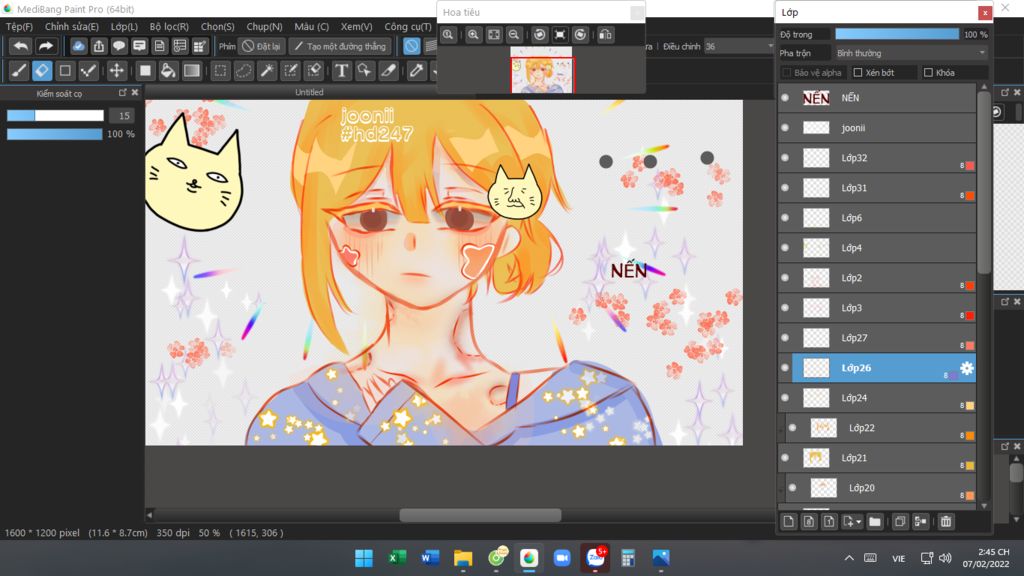Select the Lớp27 layer
This screenshot has width=1024, height=576.
coord(876,338)
